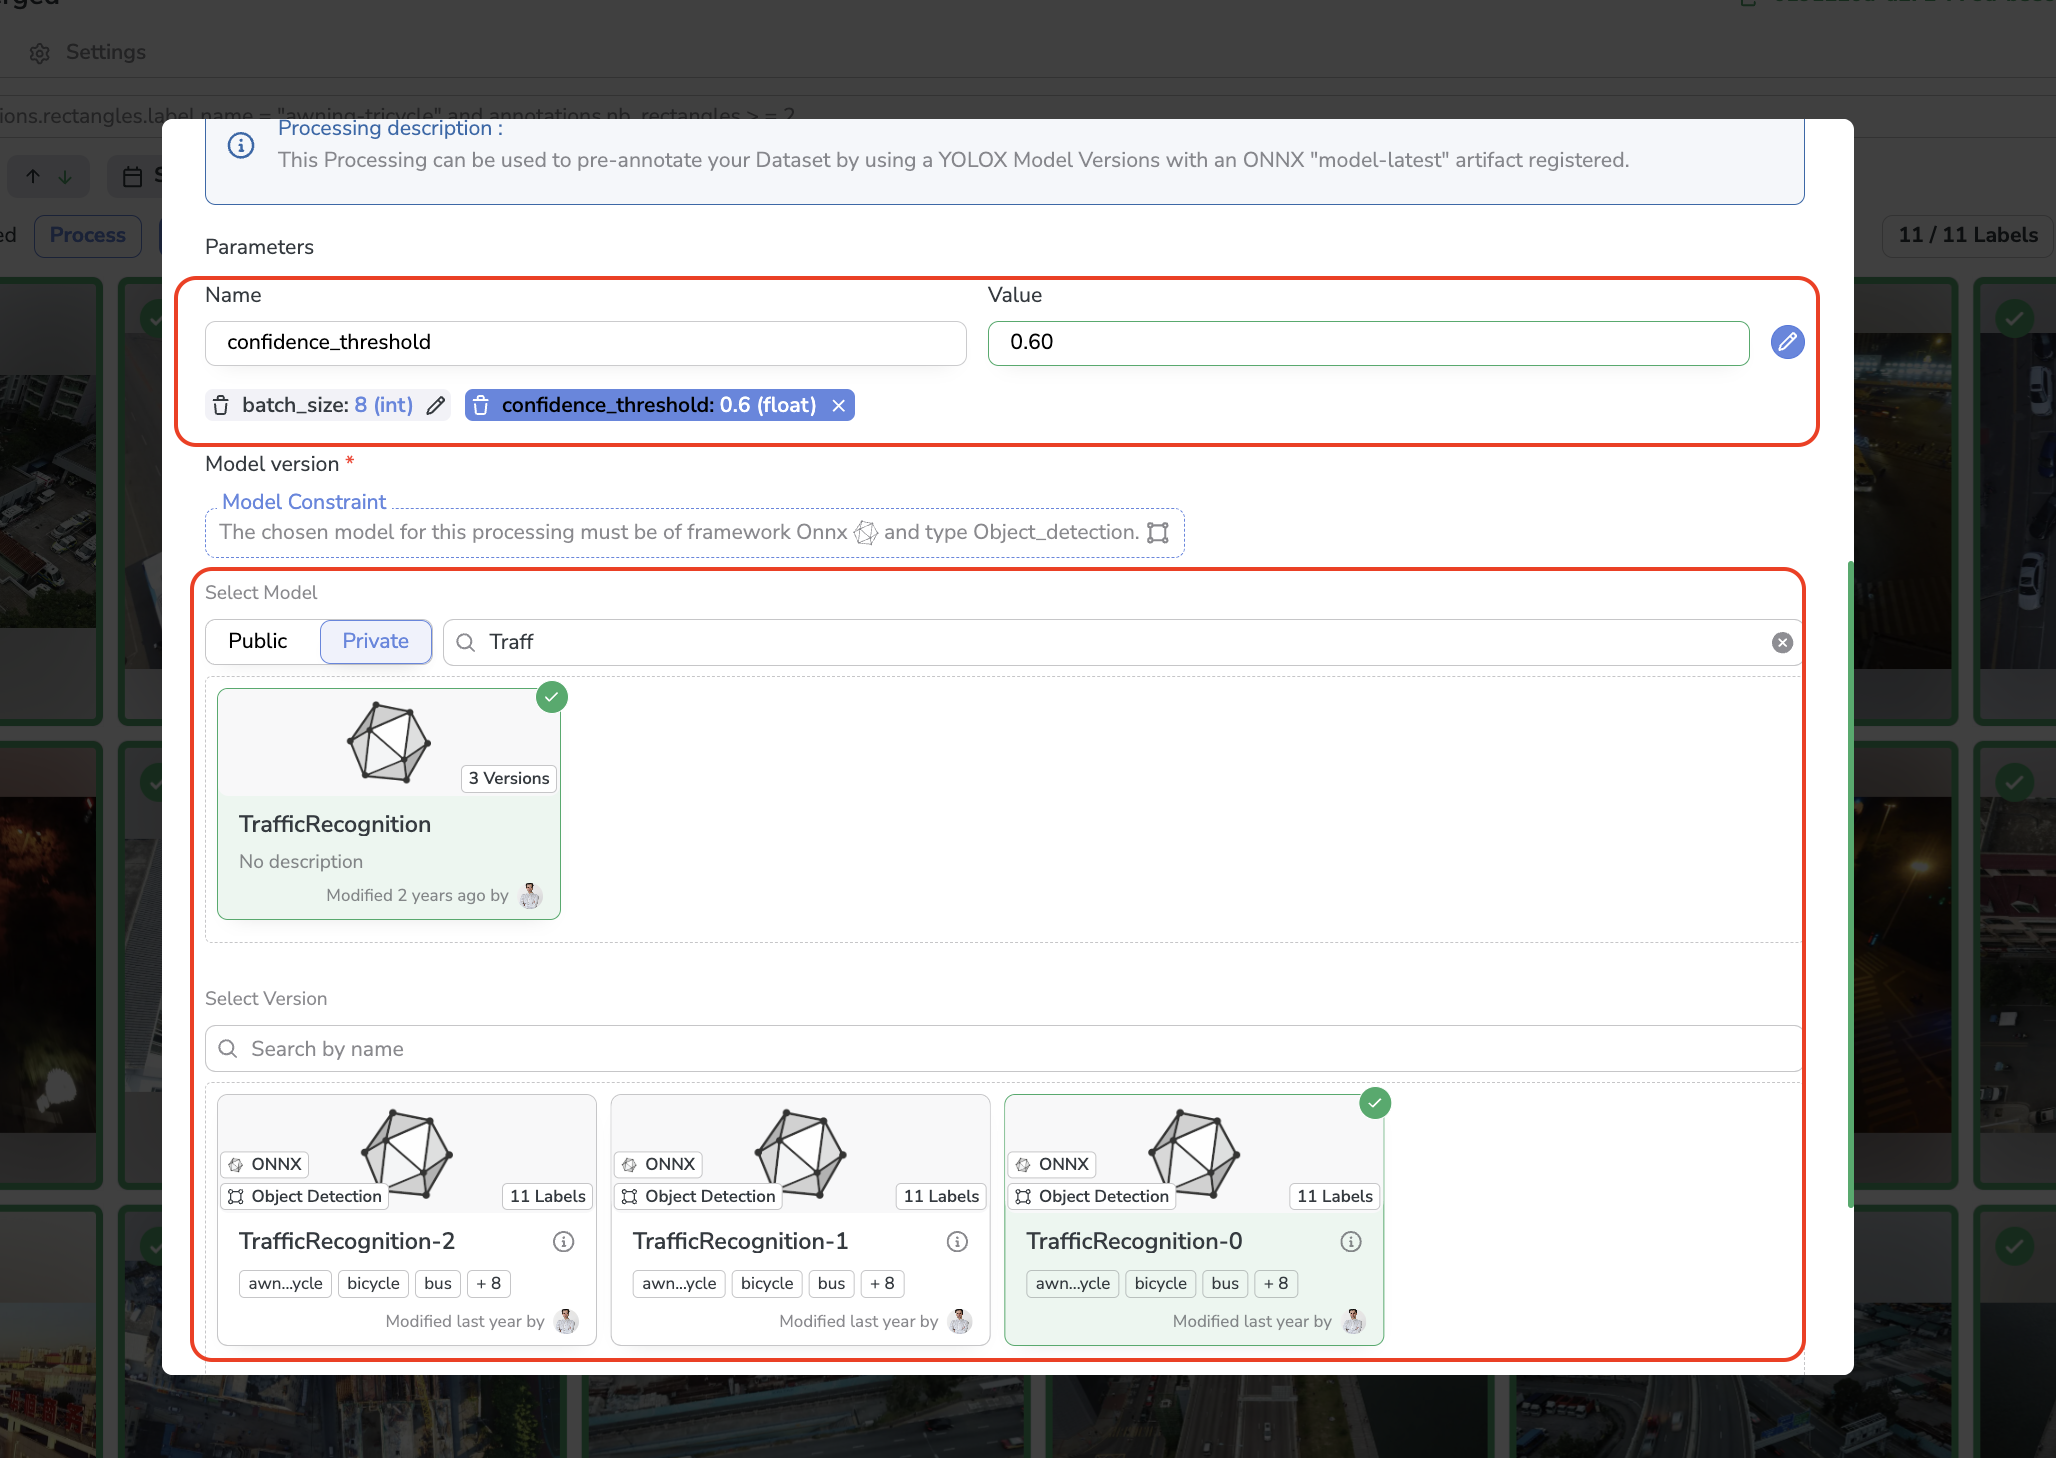Click the 11 Labels badge on TrafficRecognition-0

1335,1196
